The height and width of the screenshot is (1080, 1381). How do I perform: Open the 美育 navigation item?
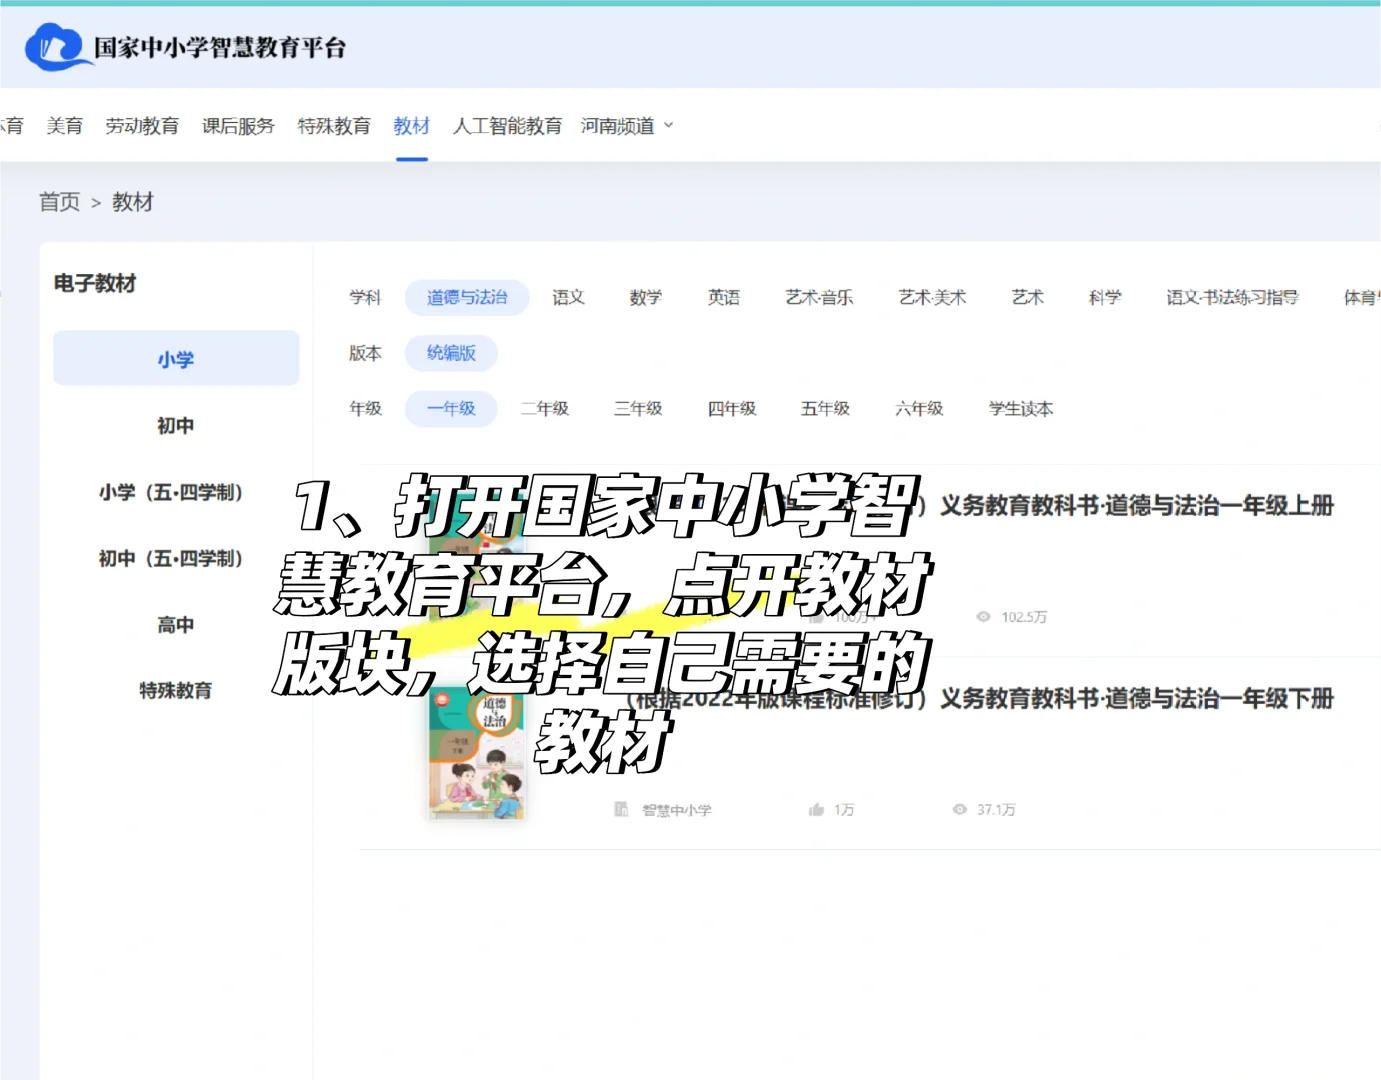pos(64,126)
